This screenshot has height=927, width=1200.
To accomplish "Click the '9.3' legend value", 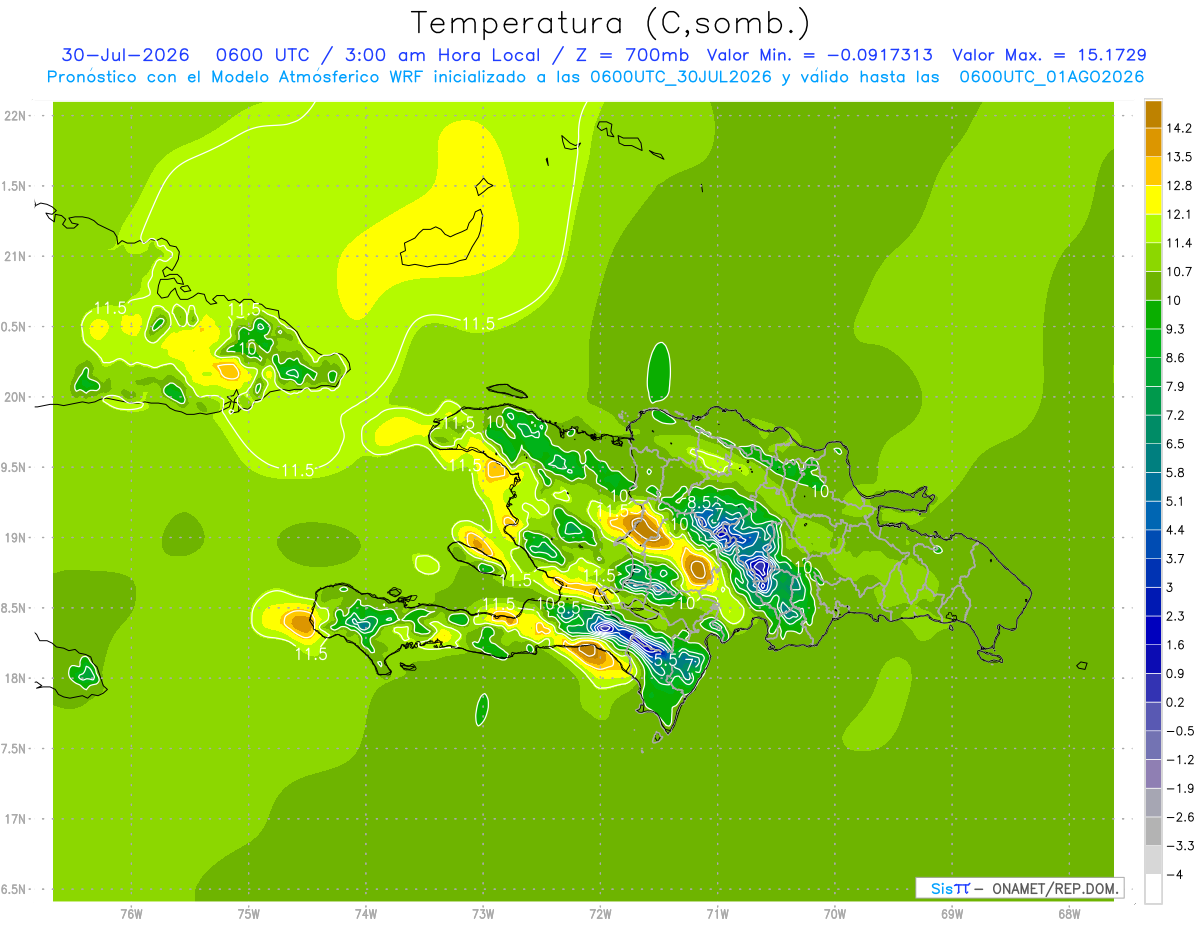I will click(x=1177, y=329).
